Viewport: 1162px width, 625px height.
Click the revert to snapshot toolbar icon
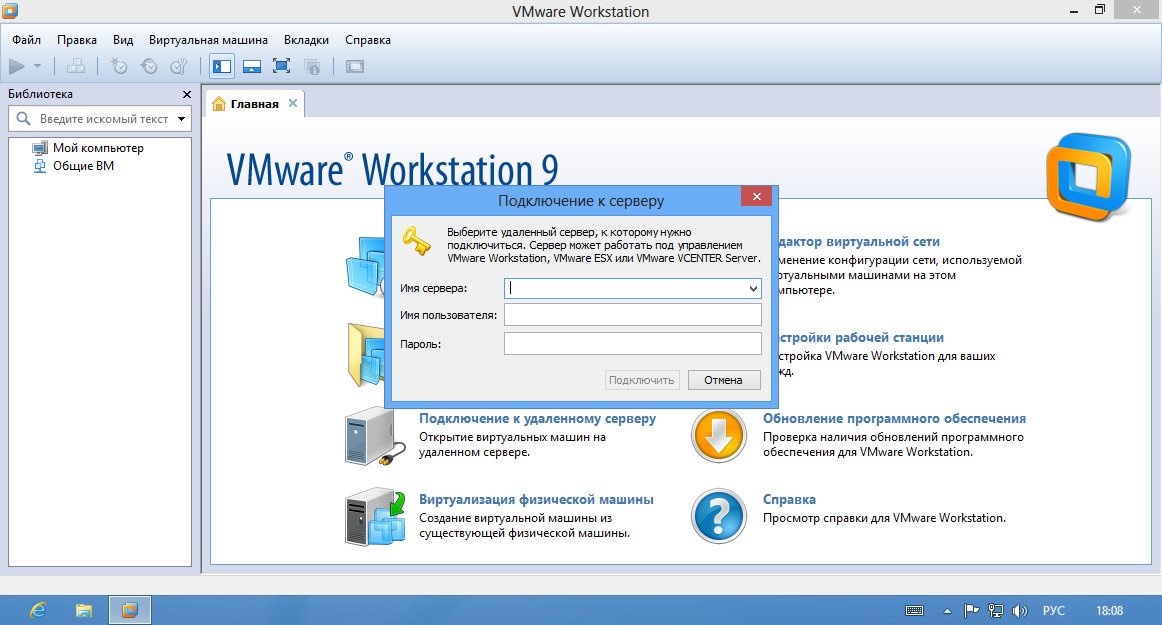pos(149,67)
